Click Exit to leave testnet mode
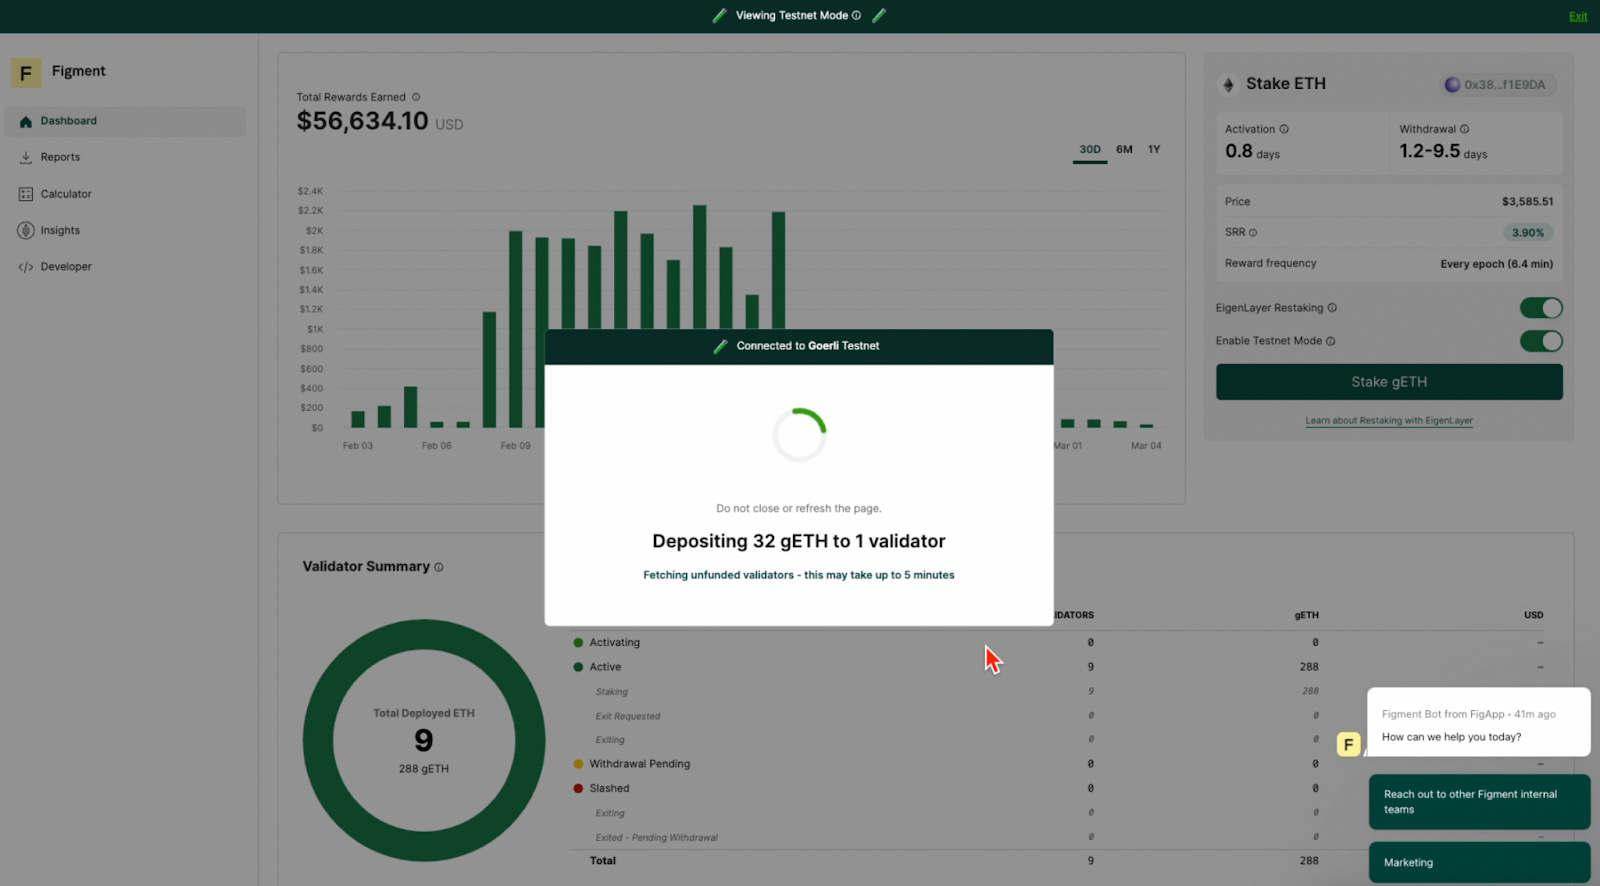1600x886 pixels. pyautogui.click(x=1577, y=16)
